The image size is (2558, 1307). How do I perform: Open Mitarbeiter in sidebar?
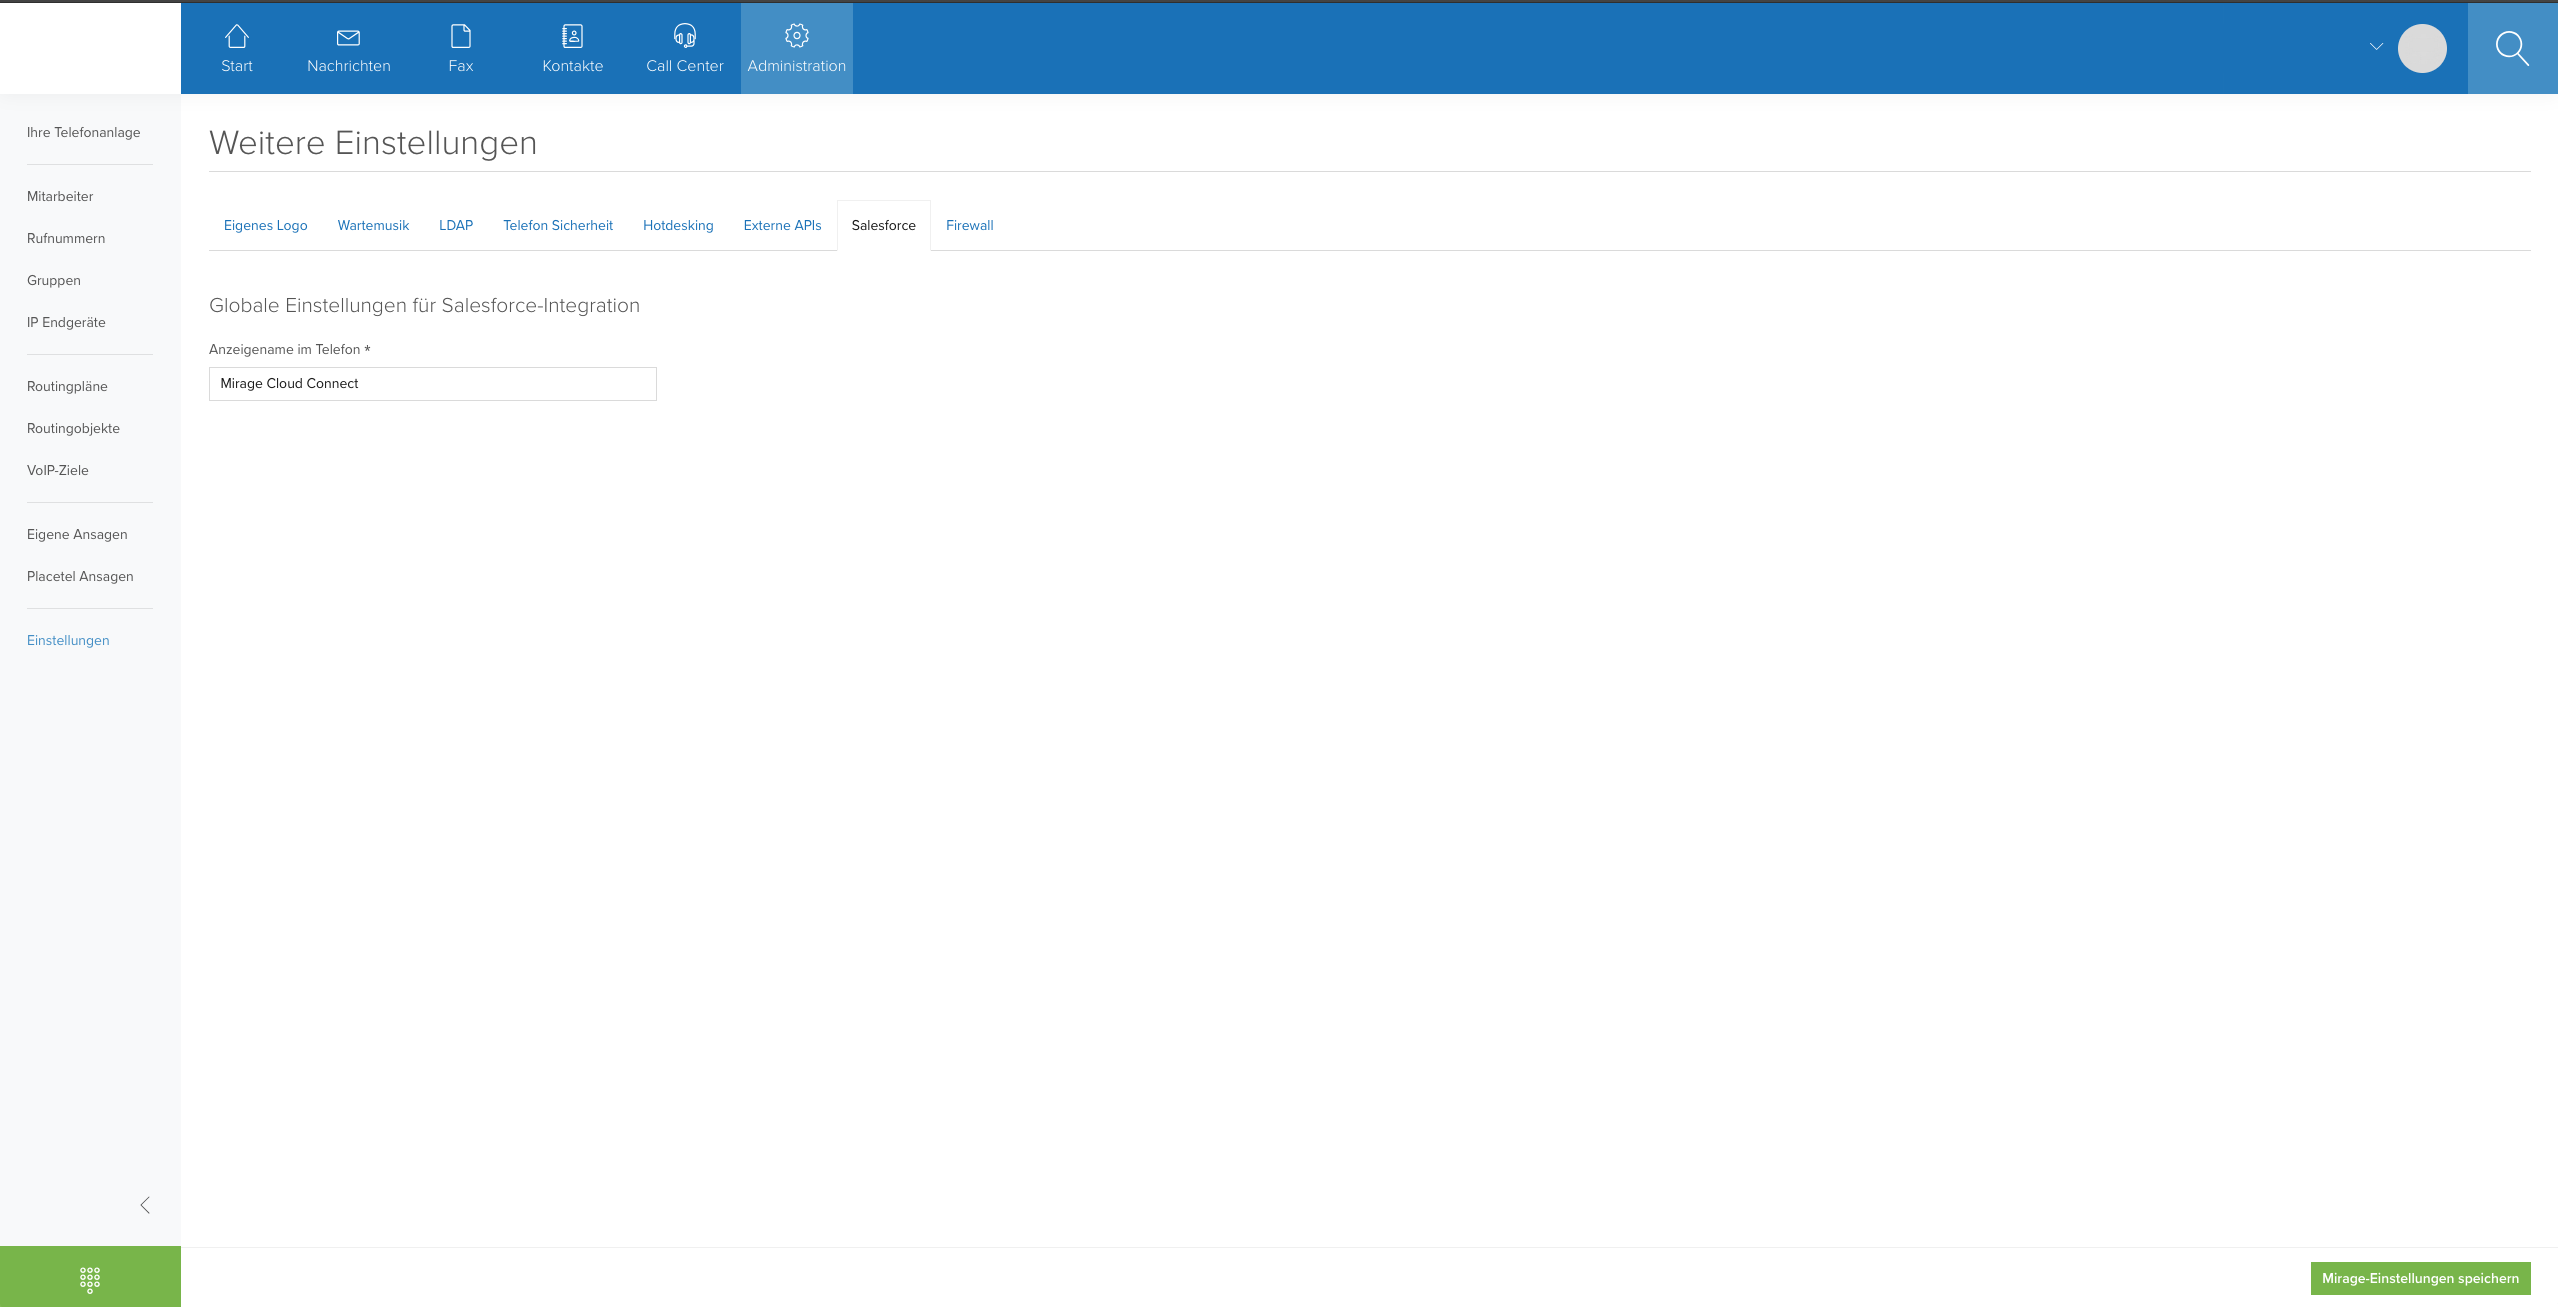(x=60, y=196)
